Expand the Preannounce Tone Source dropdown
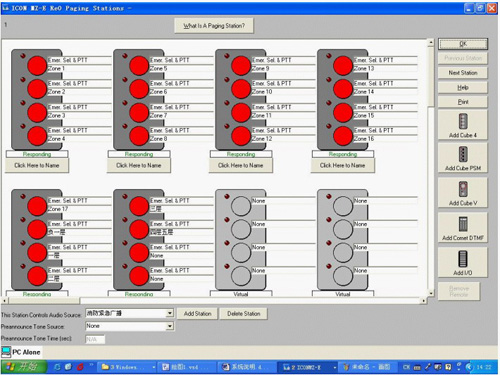Image resolution: width=500 pixels, height=375 pixels. click(170, 326)
